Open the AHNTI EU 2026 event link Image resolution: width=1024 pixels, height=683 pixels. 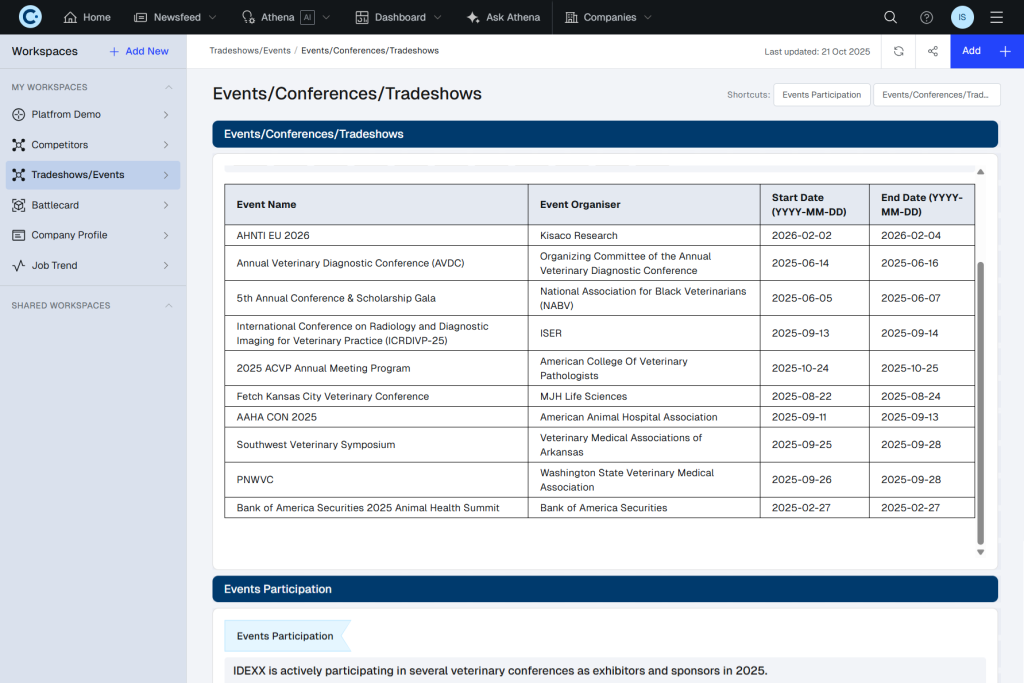coord(274,237)
